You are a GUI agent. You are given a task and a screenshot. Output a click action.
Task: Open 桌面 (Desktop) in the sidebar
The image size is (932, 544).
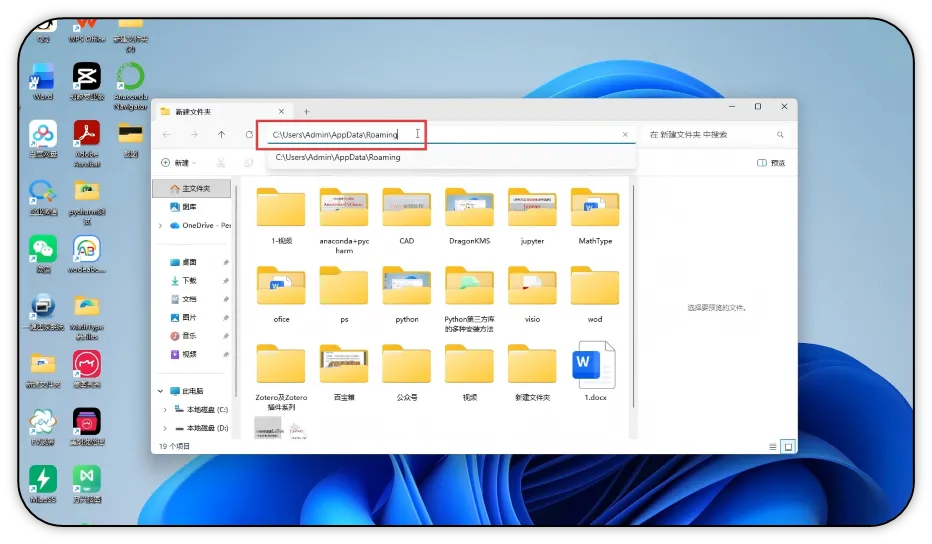click(x=184, y=262)
